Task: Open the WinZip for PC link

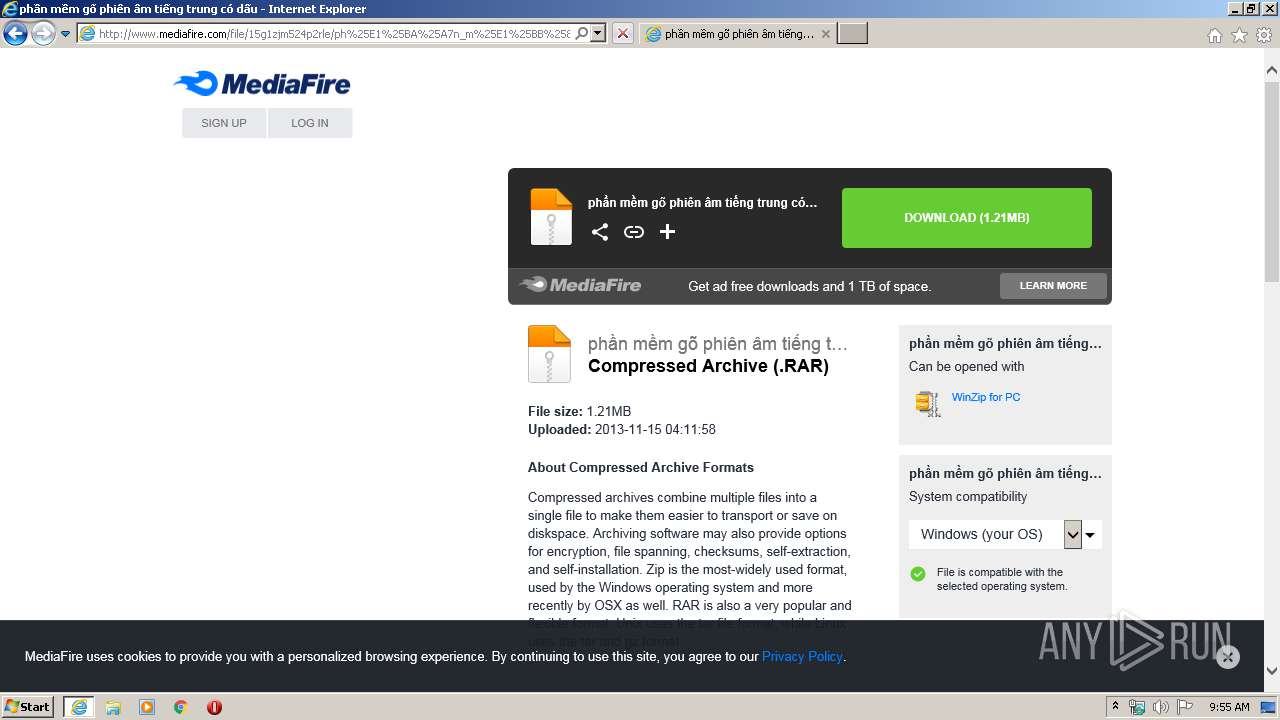Action: pos(986,397)
